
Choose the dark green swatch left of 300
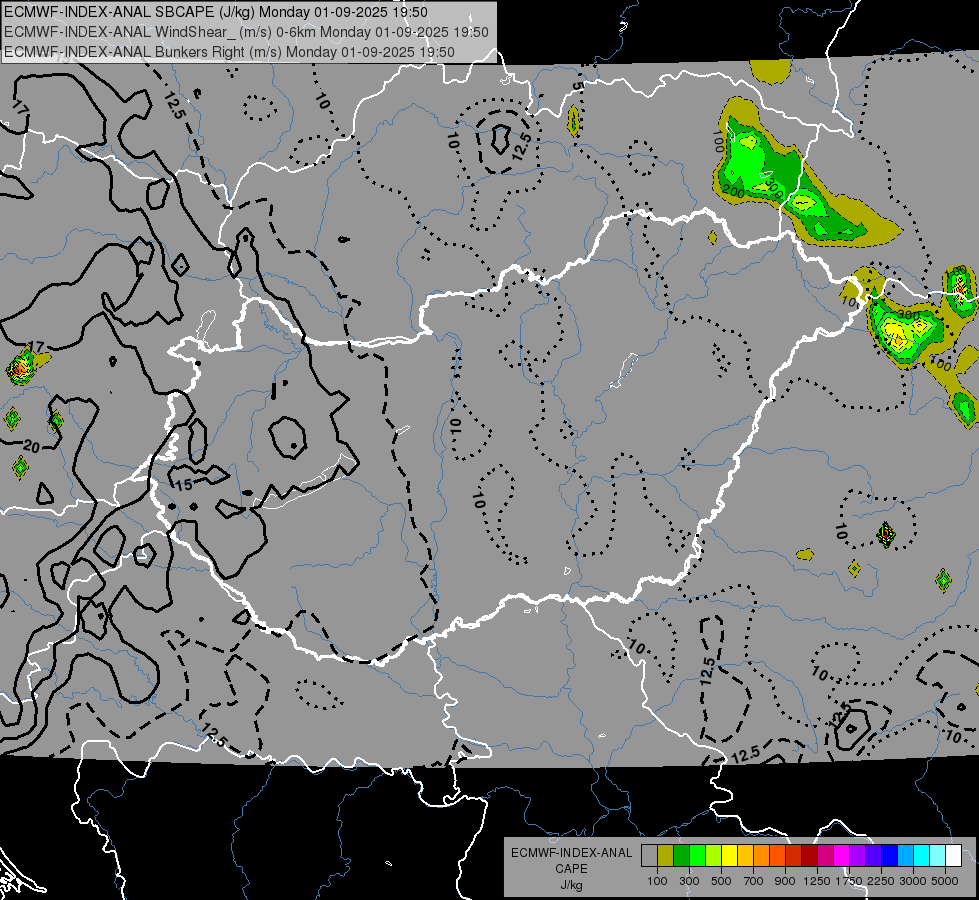tap(681, 855)
